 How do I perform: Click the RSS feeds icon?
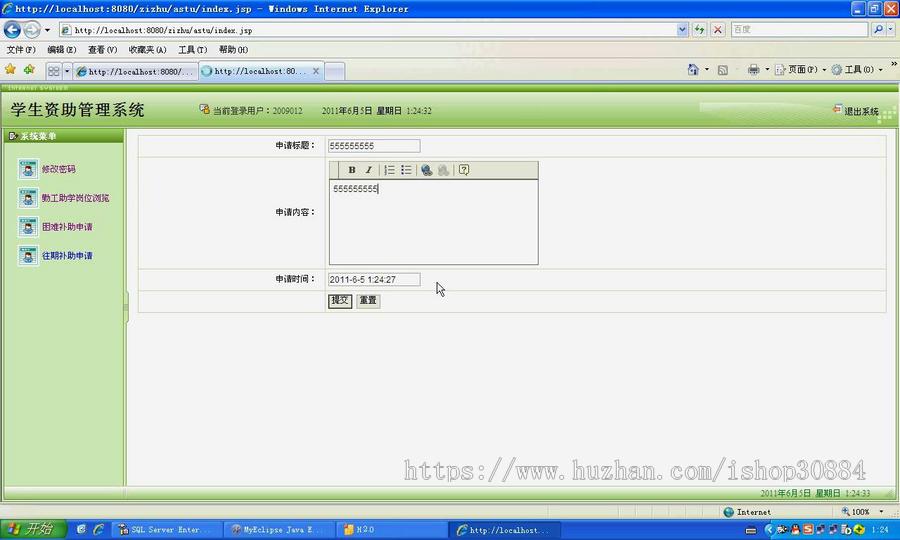pyautogui.click(x=723, y=70)
